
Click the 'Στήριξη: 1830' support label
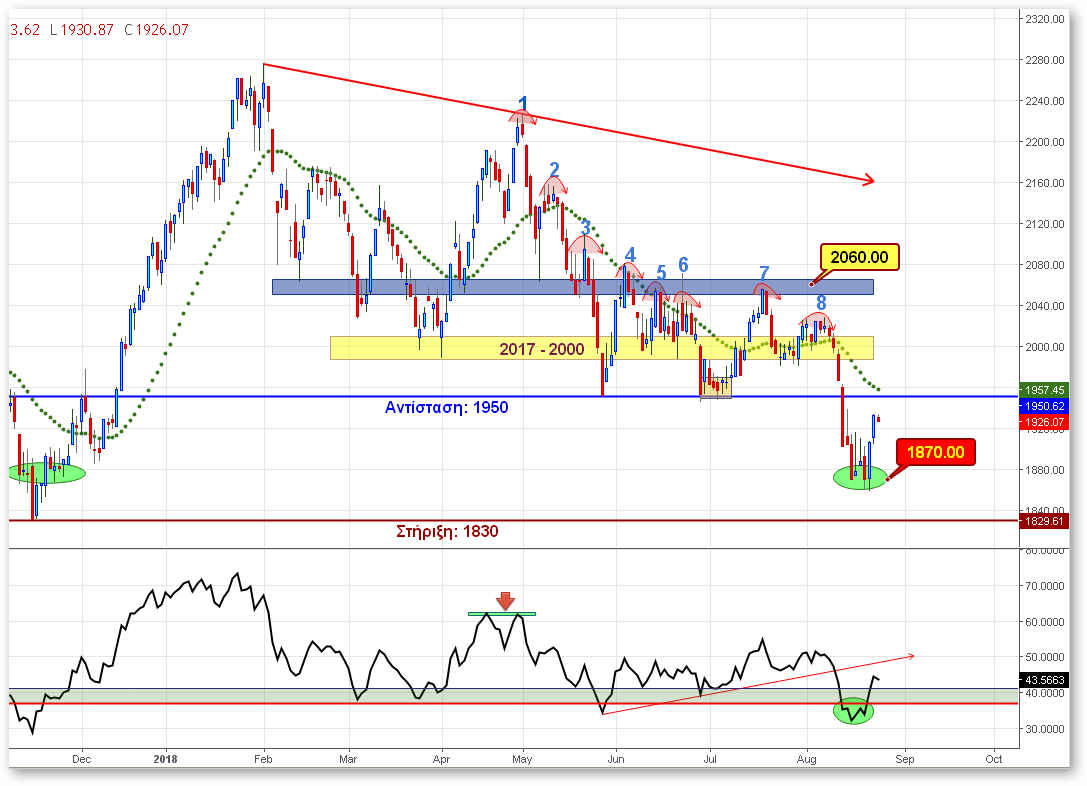pos(447,532)
